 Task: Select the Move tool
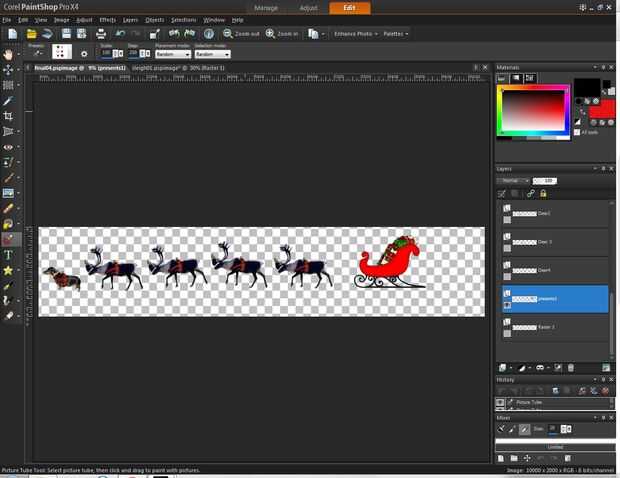coord(8,70)
